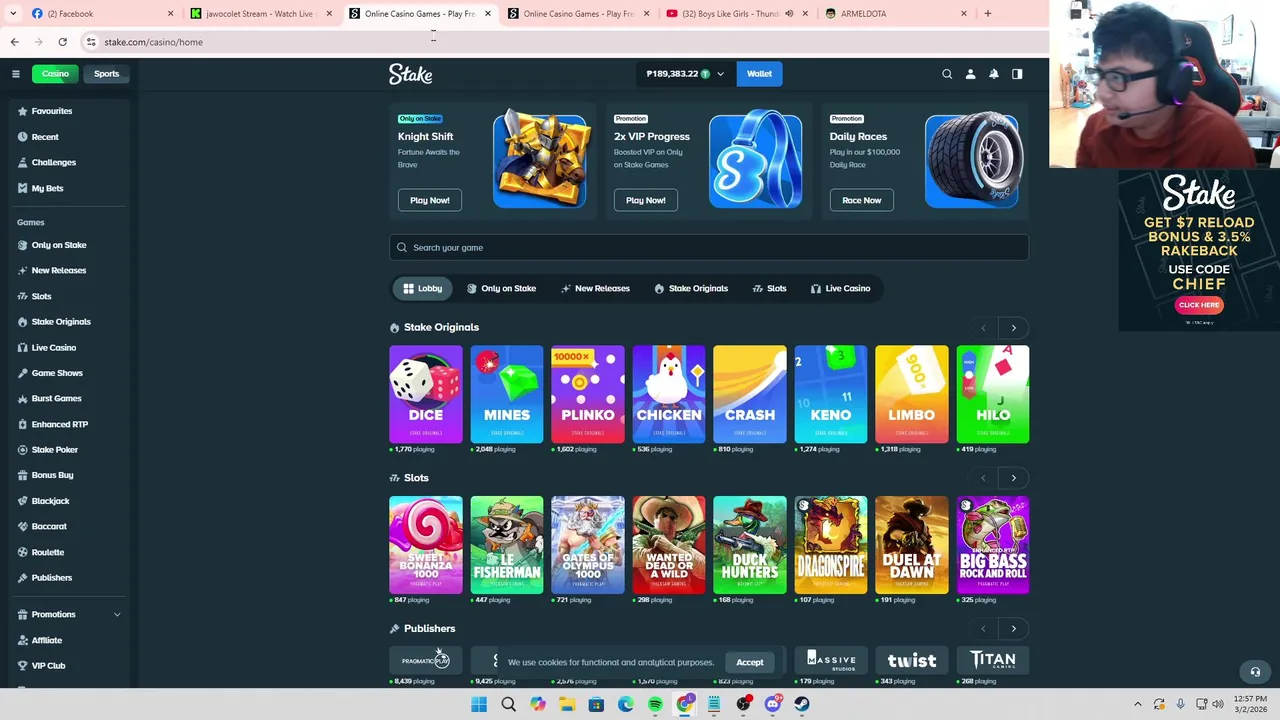The image size is (1280, 720).
Task: Click the Stake logo in header
Action: click(410, 74)
